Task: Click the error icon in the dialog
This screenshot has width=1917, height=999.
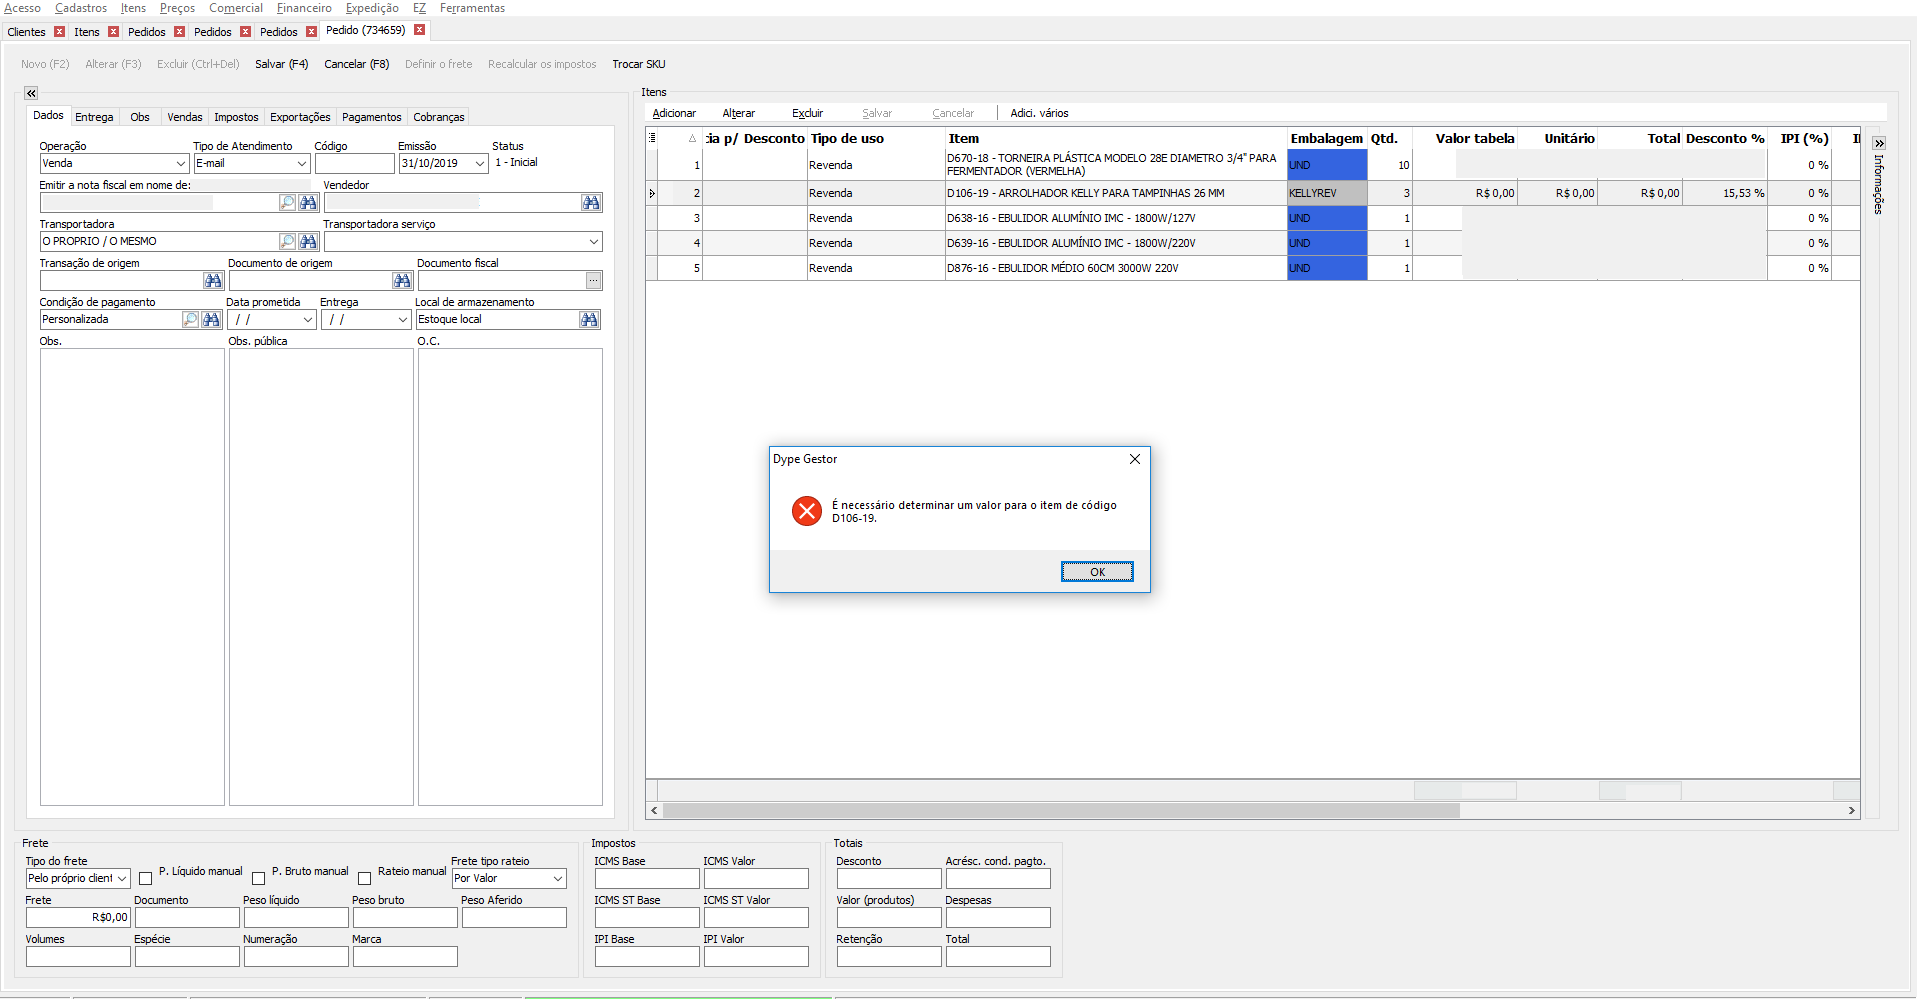Action: point(807,511)
